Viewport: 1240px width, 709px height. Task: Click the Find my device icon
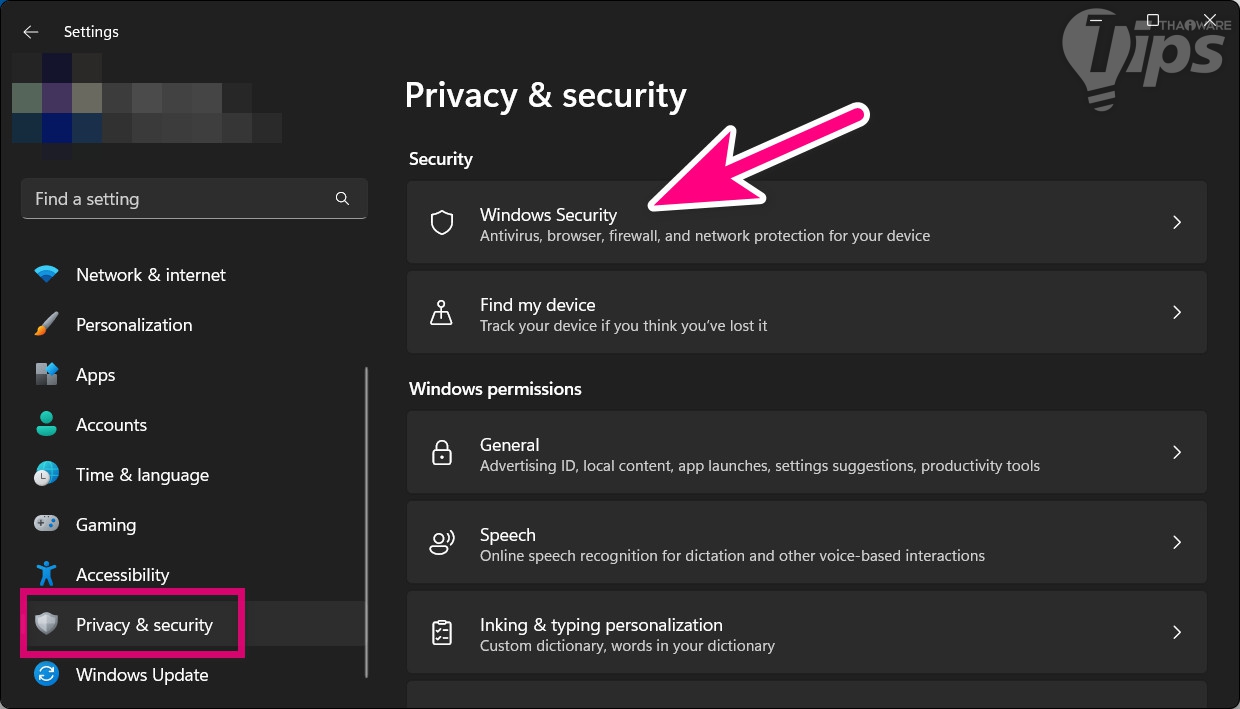[442, 312]
